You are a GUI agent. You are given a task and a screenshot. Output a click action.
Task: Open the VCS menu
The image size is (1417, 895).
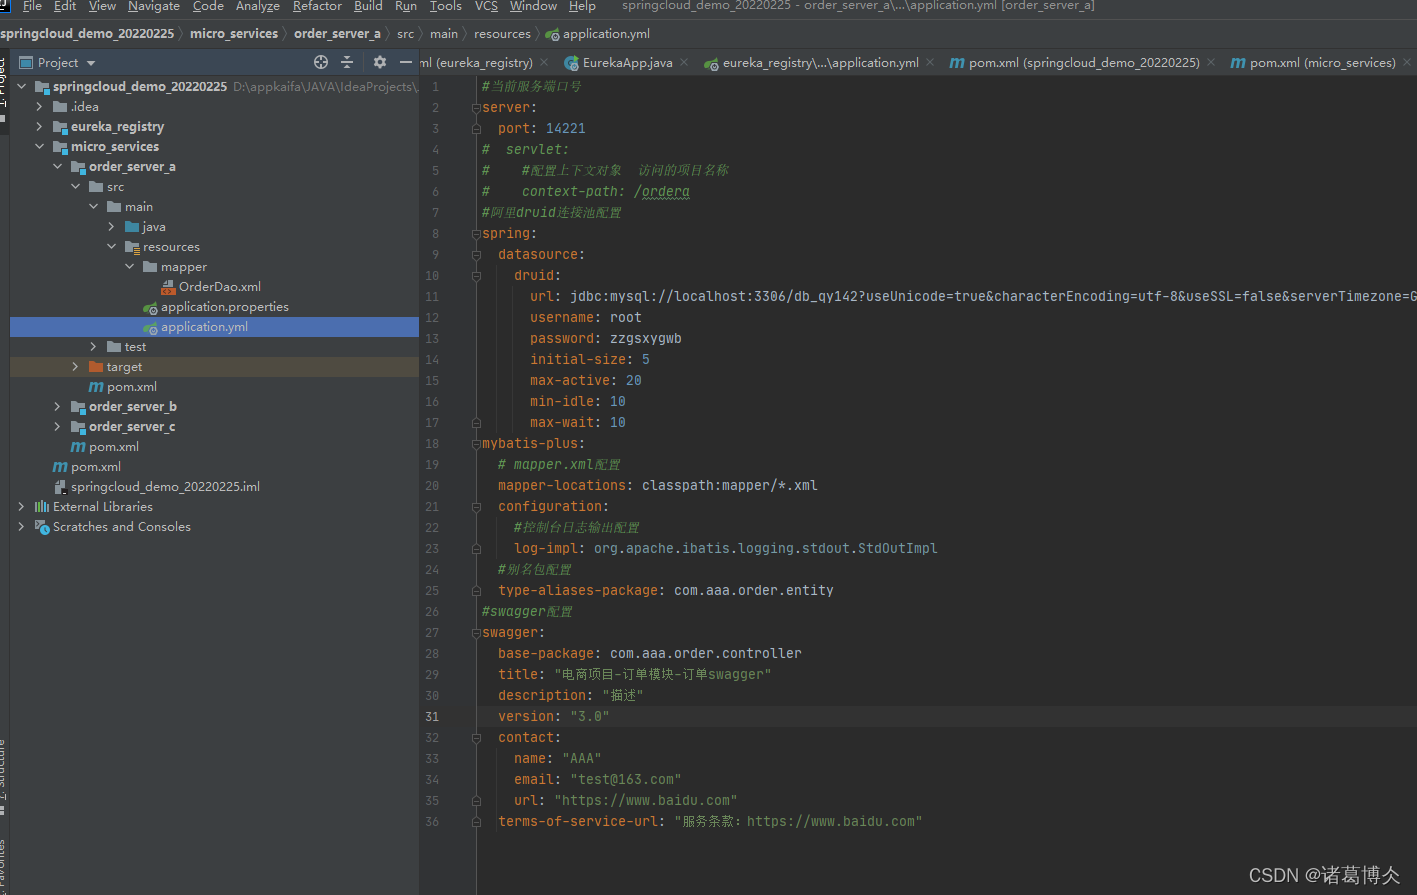486,6
